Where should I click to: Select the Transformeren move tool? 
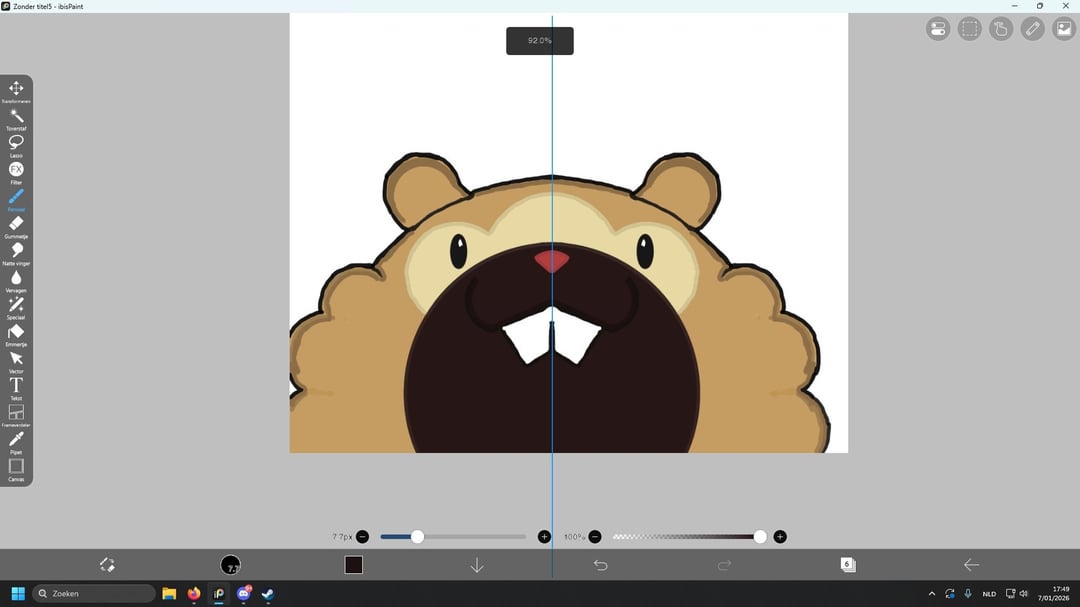tap(16, 89)
